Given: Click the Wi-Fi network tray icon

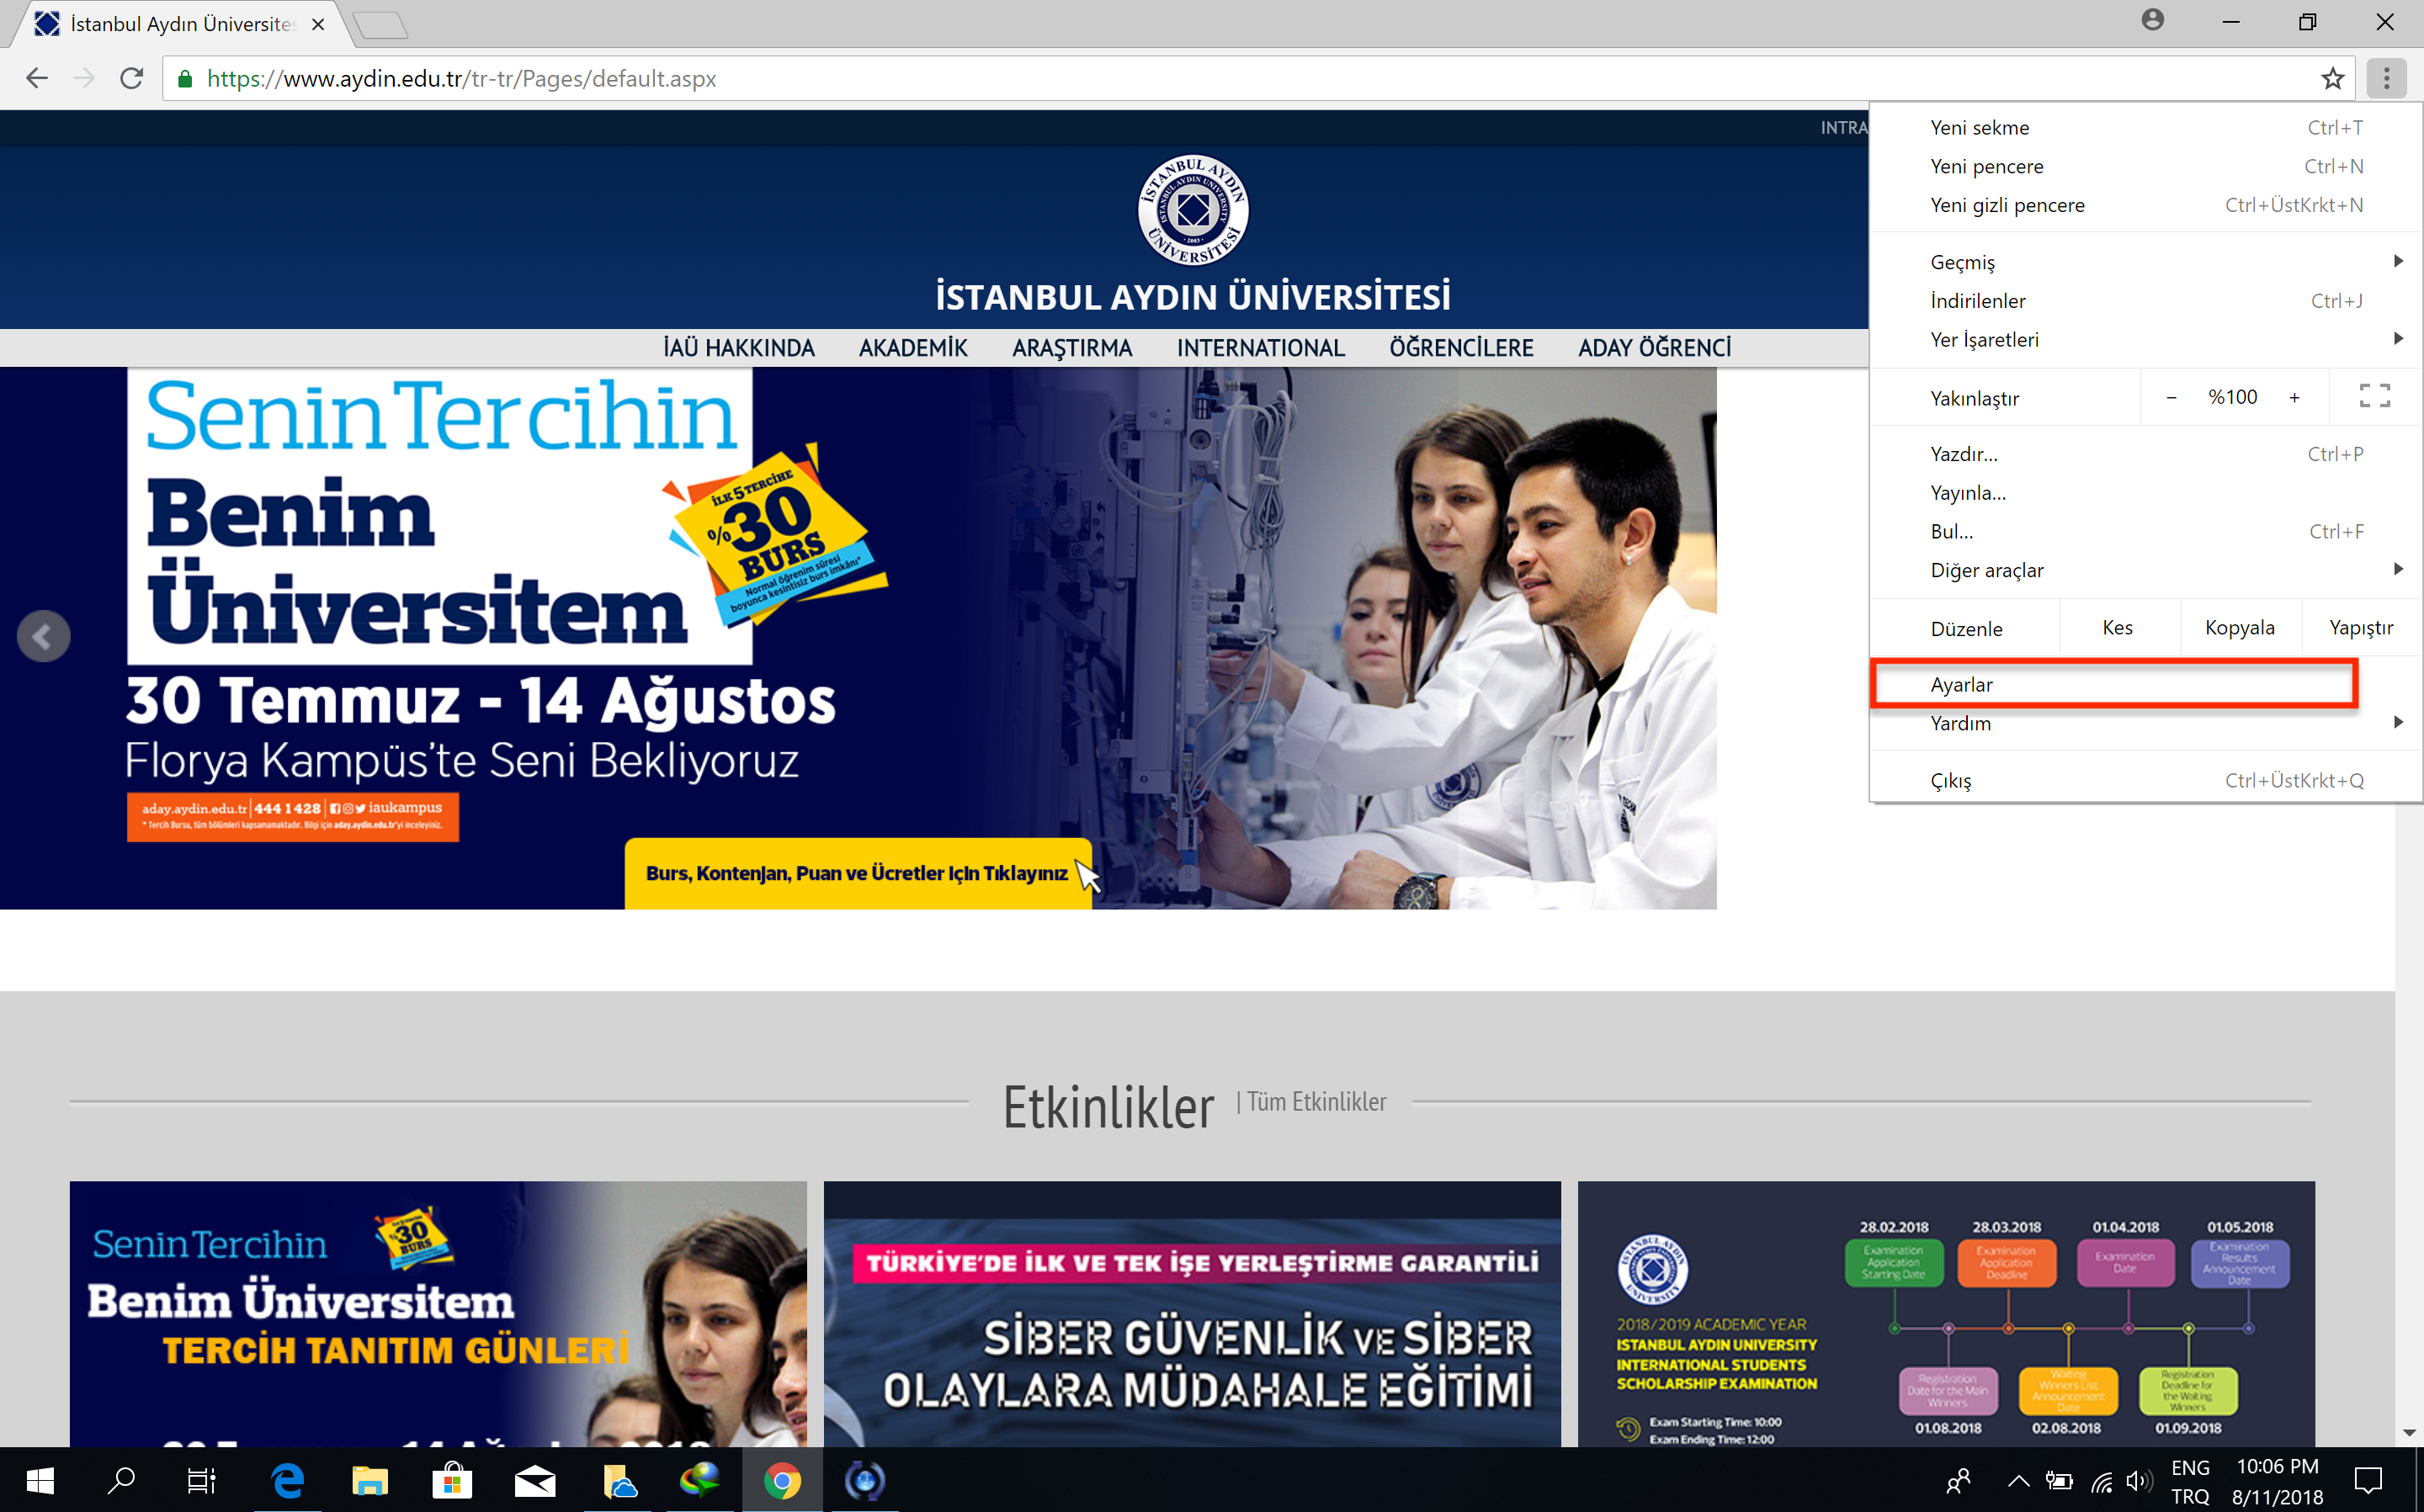Looking at the screenshot, I should click(2101, 1482).
